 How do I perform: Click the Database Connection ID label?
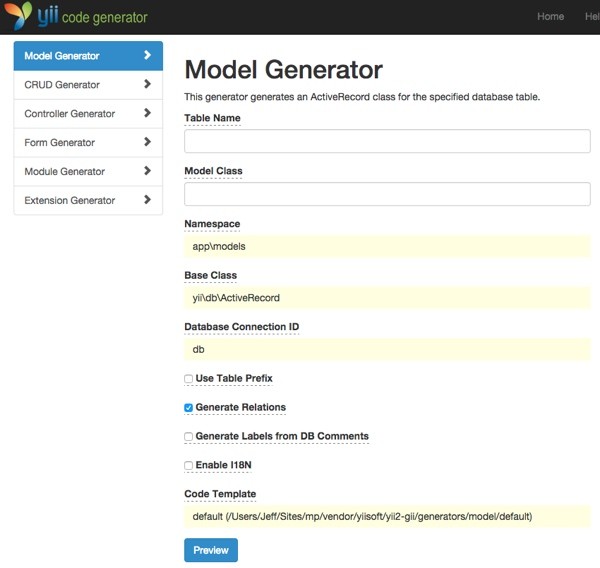click(241, 326)
